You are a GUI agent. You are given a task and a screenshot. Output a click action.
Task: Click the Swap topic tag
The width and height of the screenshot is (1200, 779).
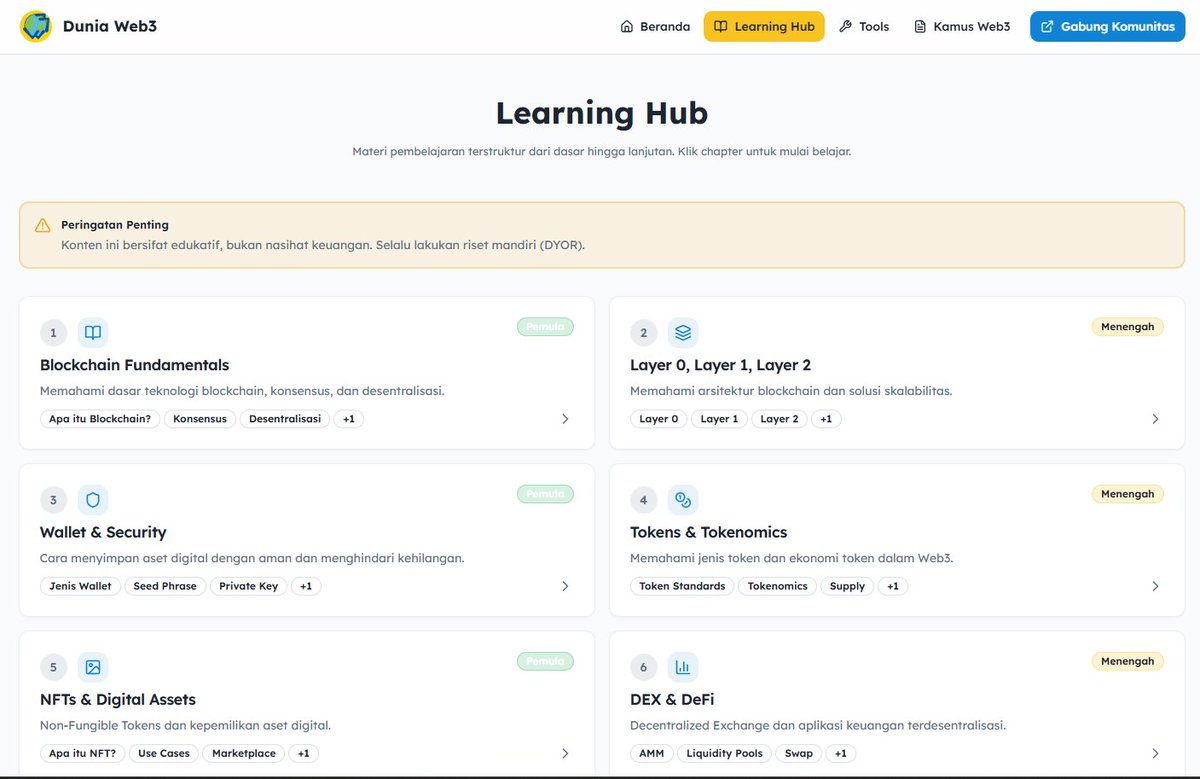tap(799, 753)
